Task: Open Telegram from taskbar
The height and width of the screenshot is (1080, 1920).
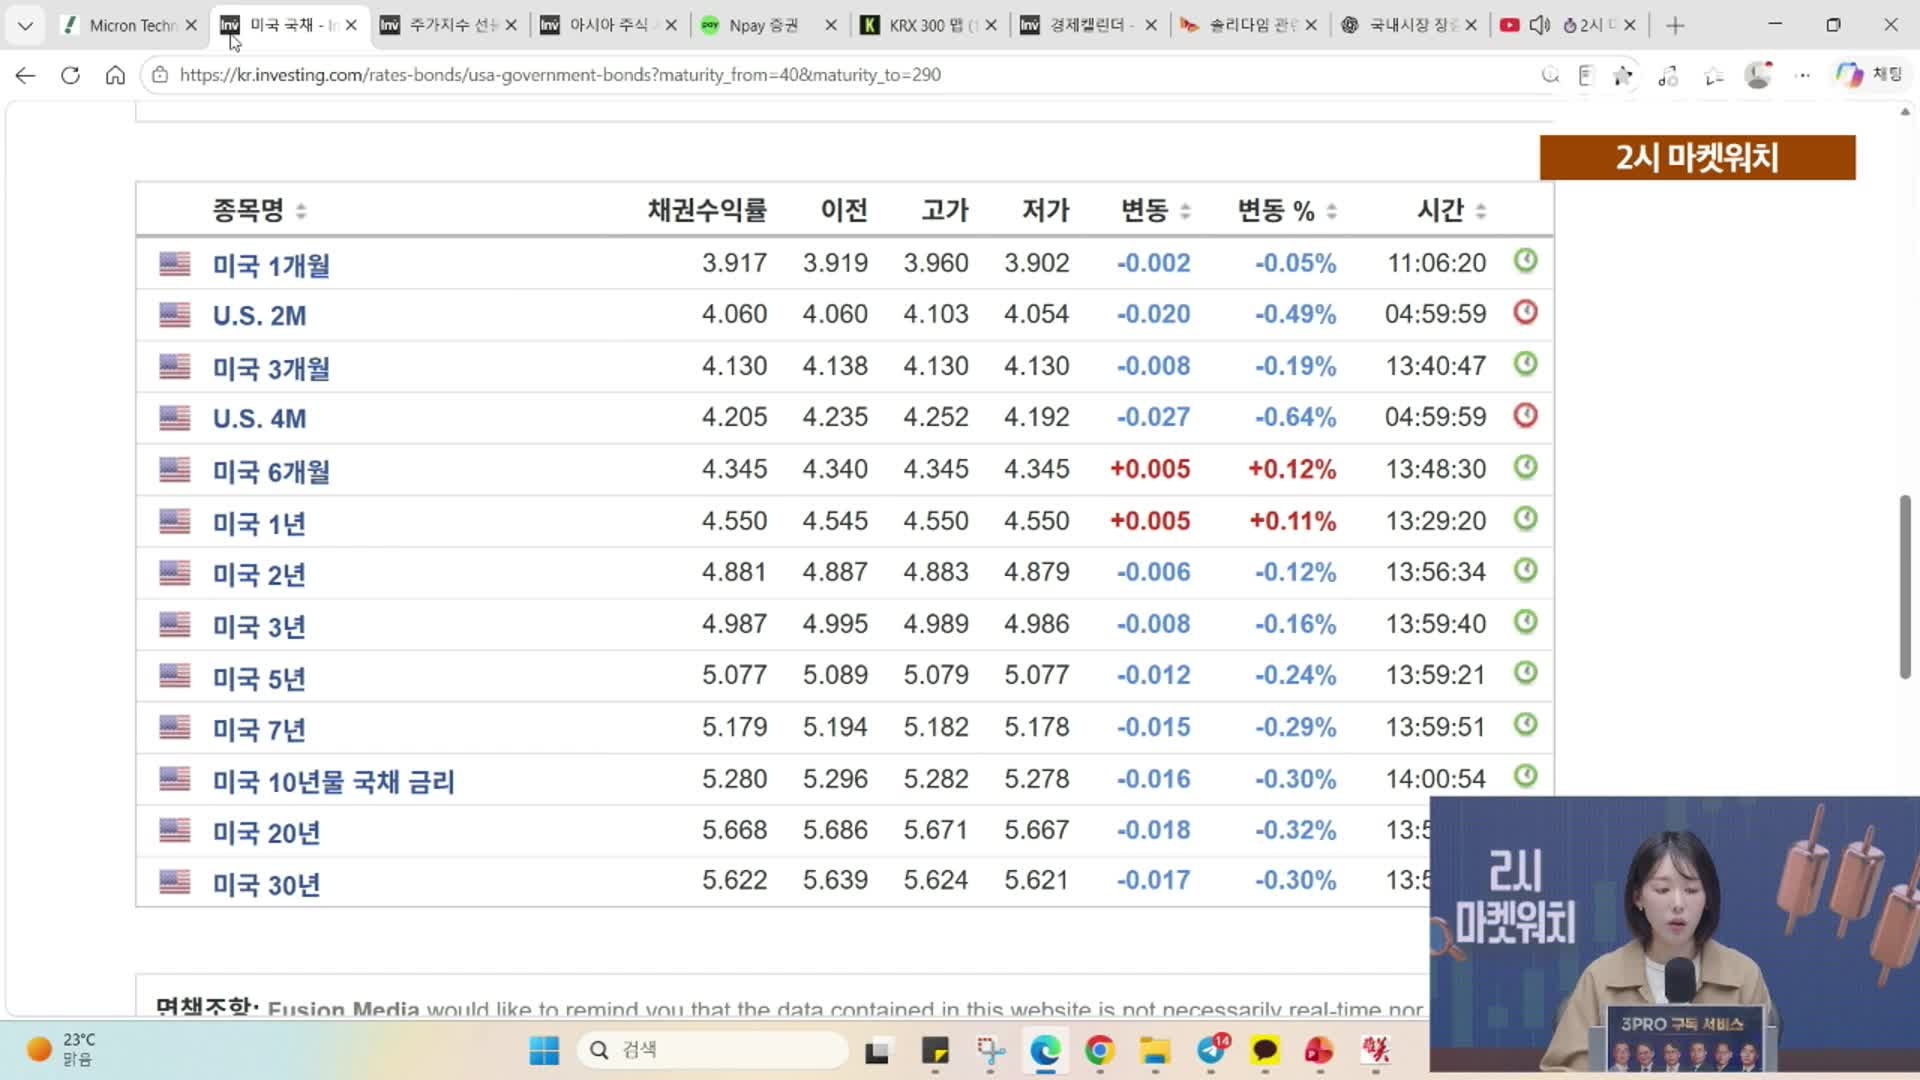Action: [x=1211, y=1050]
